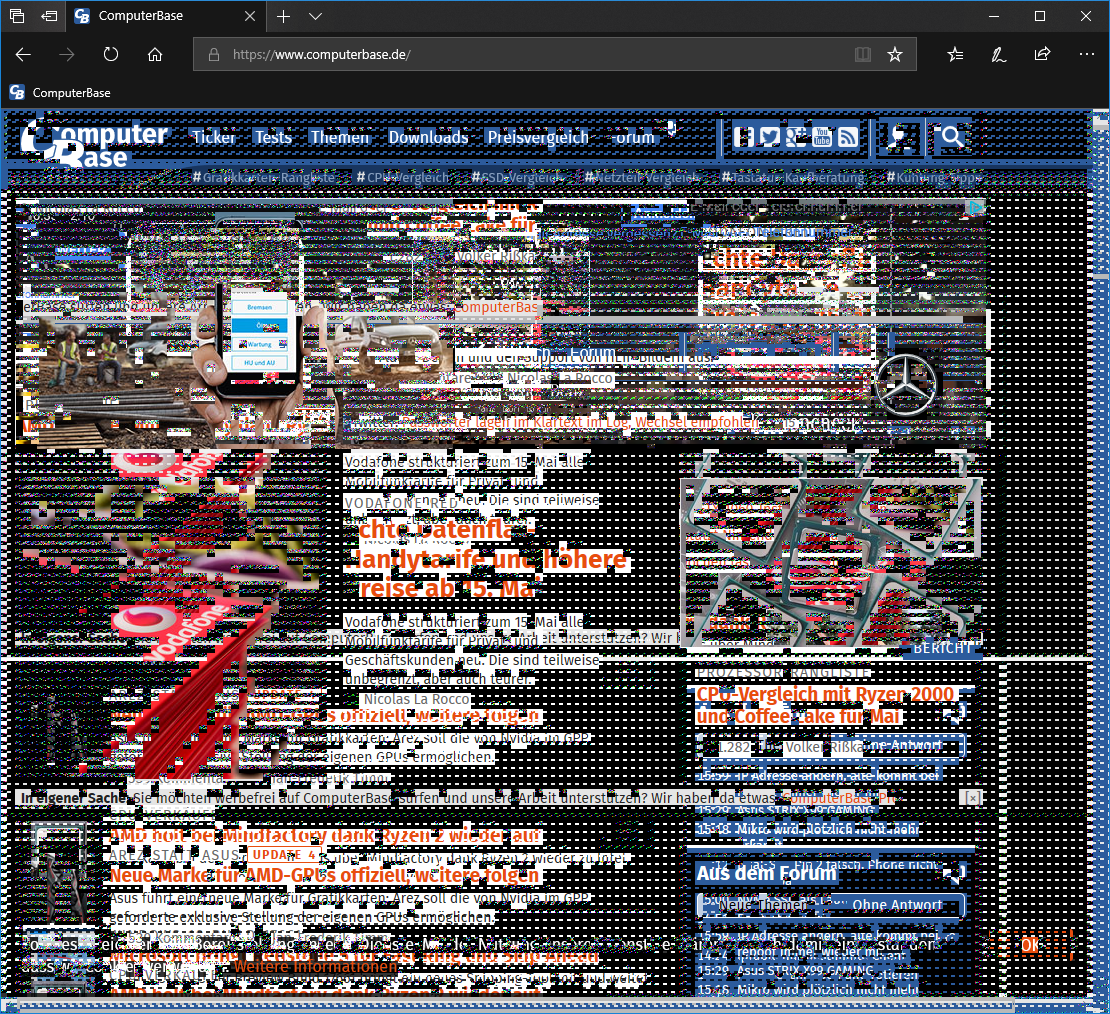Follow the Weitere Informationen link
The image size is (1110, 1014).
click(x=316, y=967)
